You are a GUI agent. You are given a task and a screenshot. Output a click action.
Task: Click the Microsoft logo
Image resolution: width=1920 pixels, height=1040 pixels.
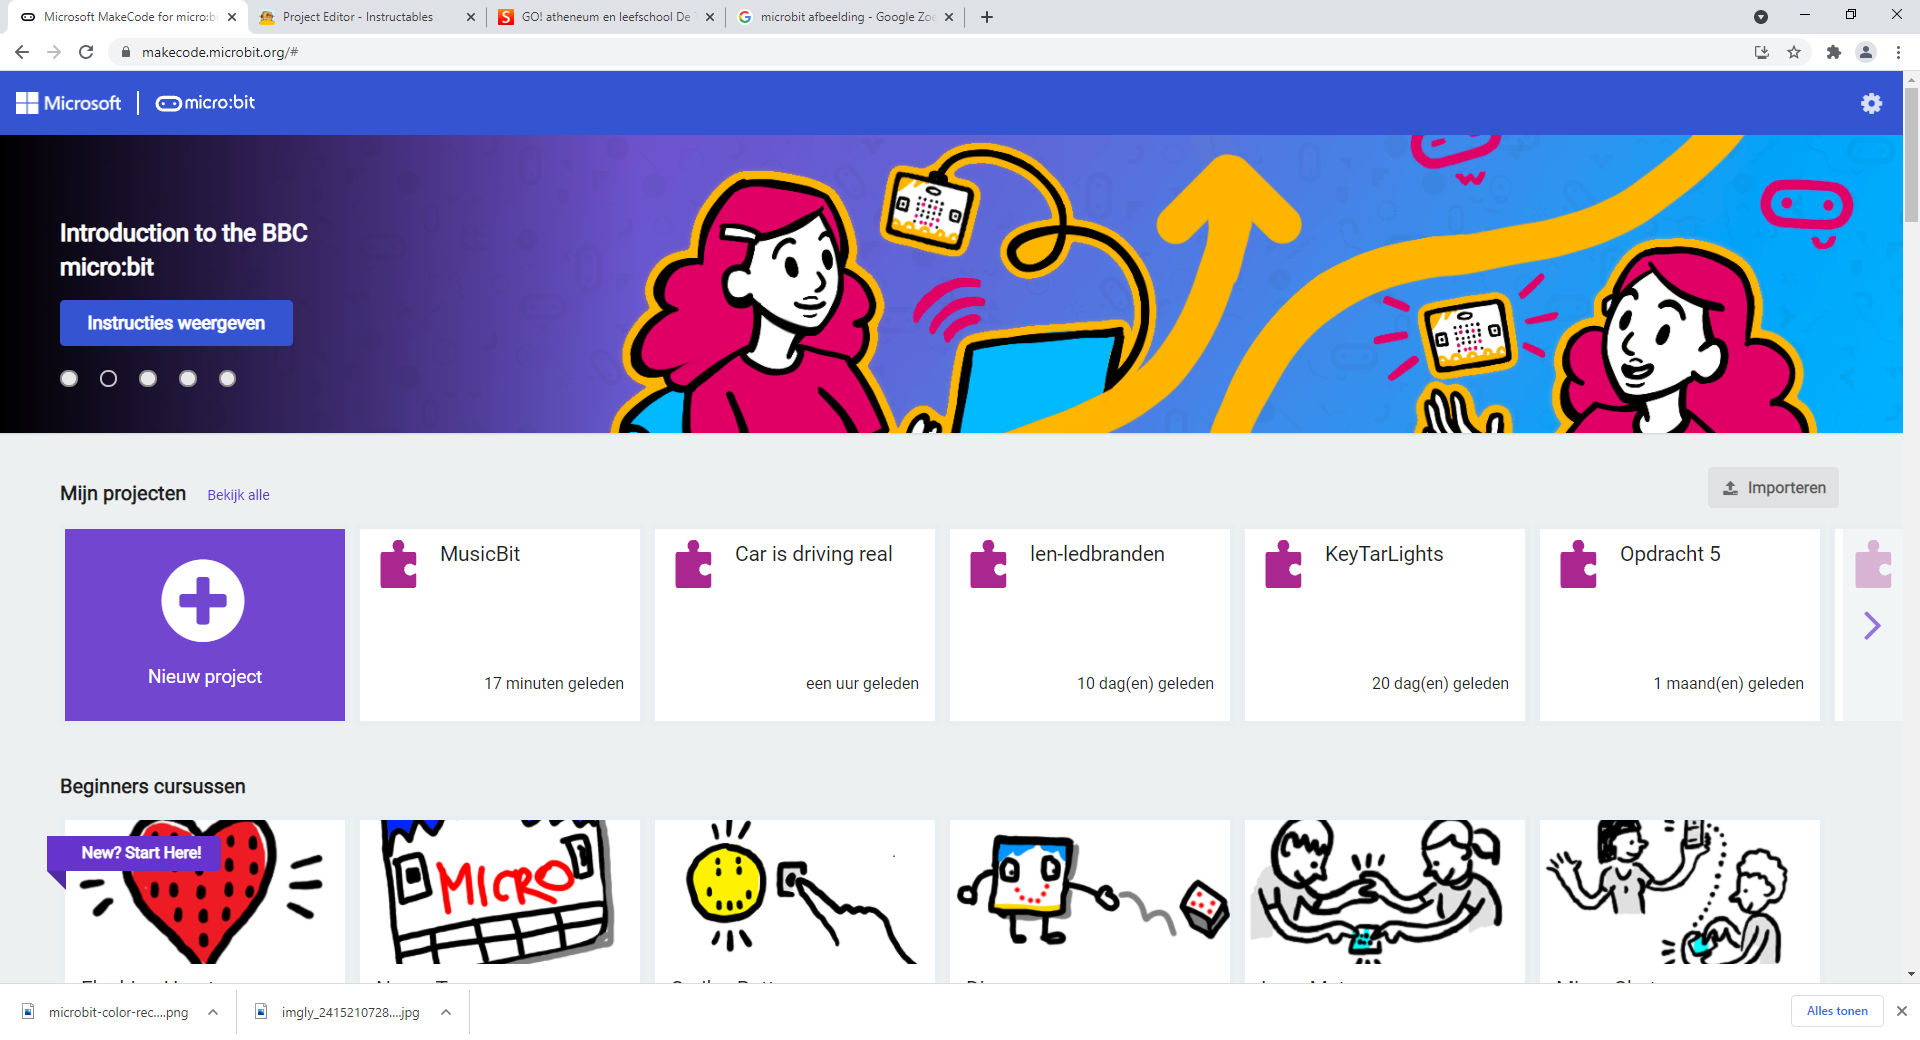tap(68, 103)
